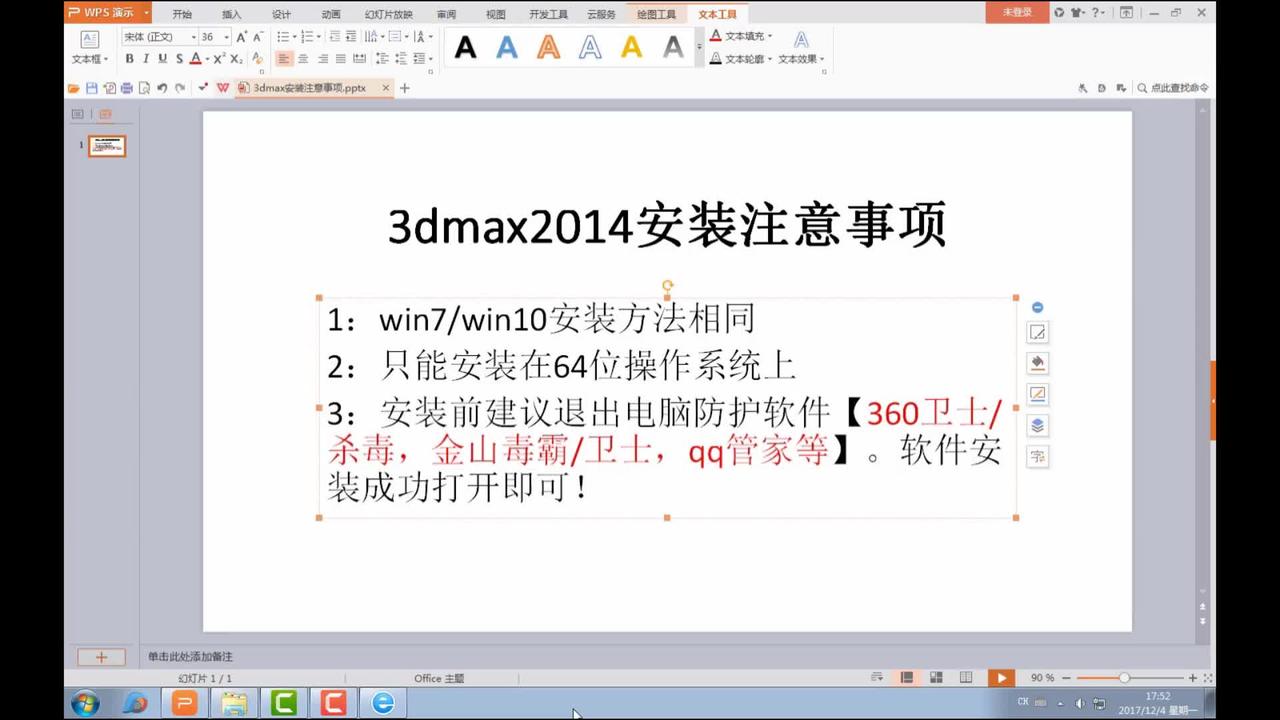Click the Save icon in quick access toolbar

pyautogui.click(x=90, y=88)
